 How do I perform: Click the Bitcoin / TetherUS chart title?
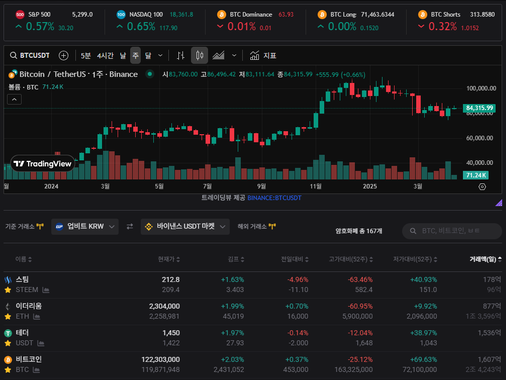(78, 74)
